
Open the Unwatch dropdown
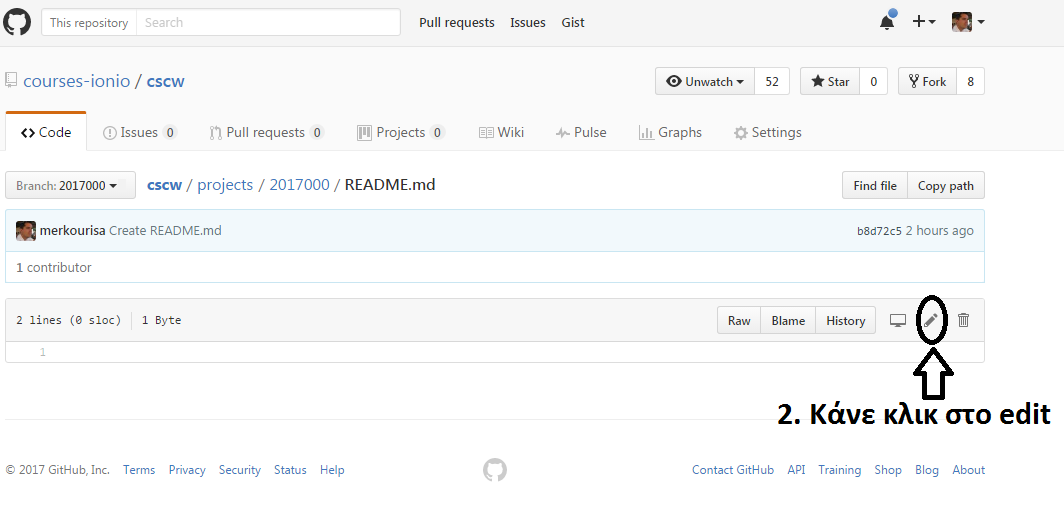coord(705,81)
